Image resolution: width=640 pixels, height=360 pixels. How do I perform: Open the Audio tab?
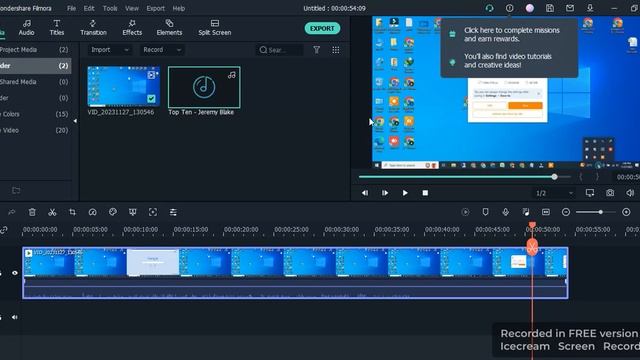(27, 27)
